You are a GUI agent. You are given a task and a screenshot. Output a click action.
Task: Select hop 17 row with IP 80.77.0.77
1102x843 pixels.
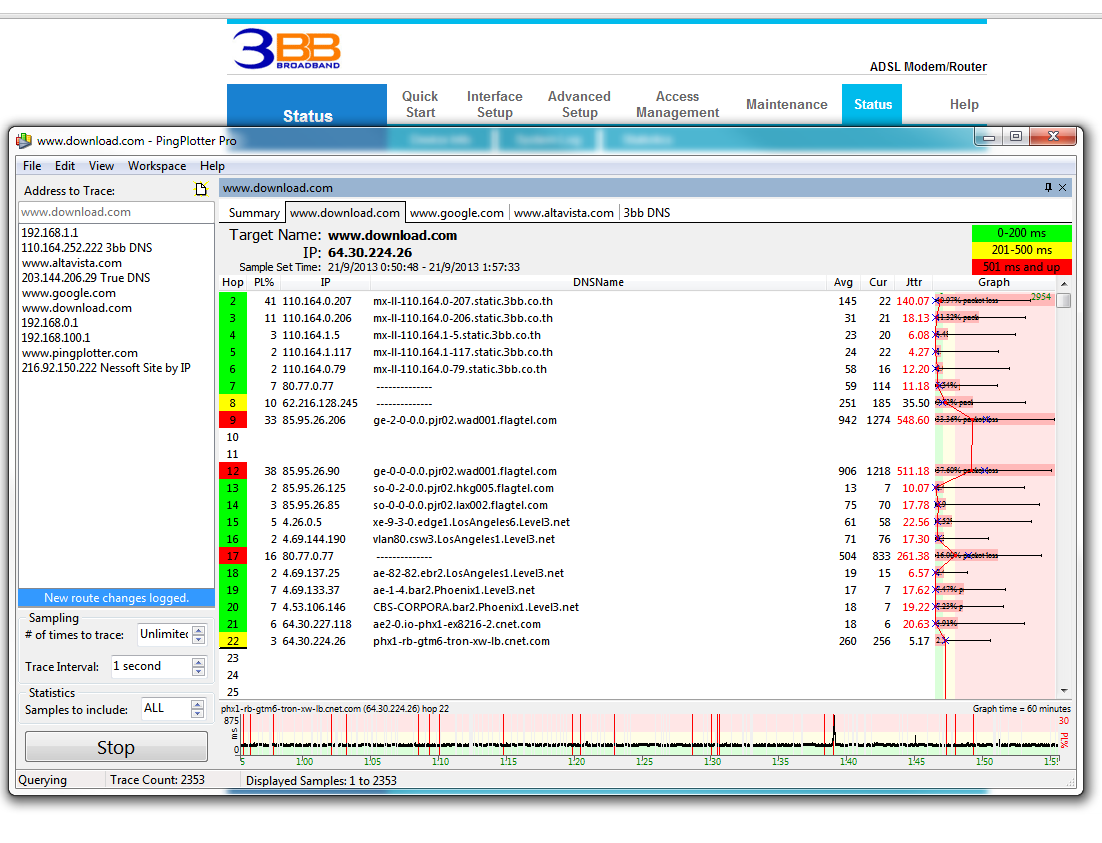(x=637, y=556)
